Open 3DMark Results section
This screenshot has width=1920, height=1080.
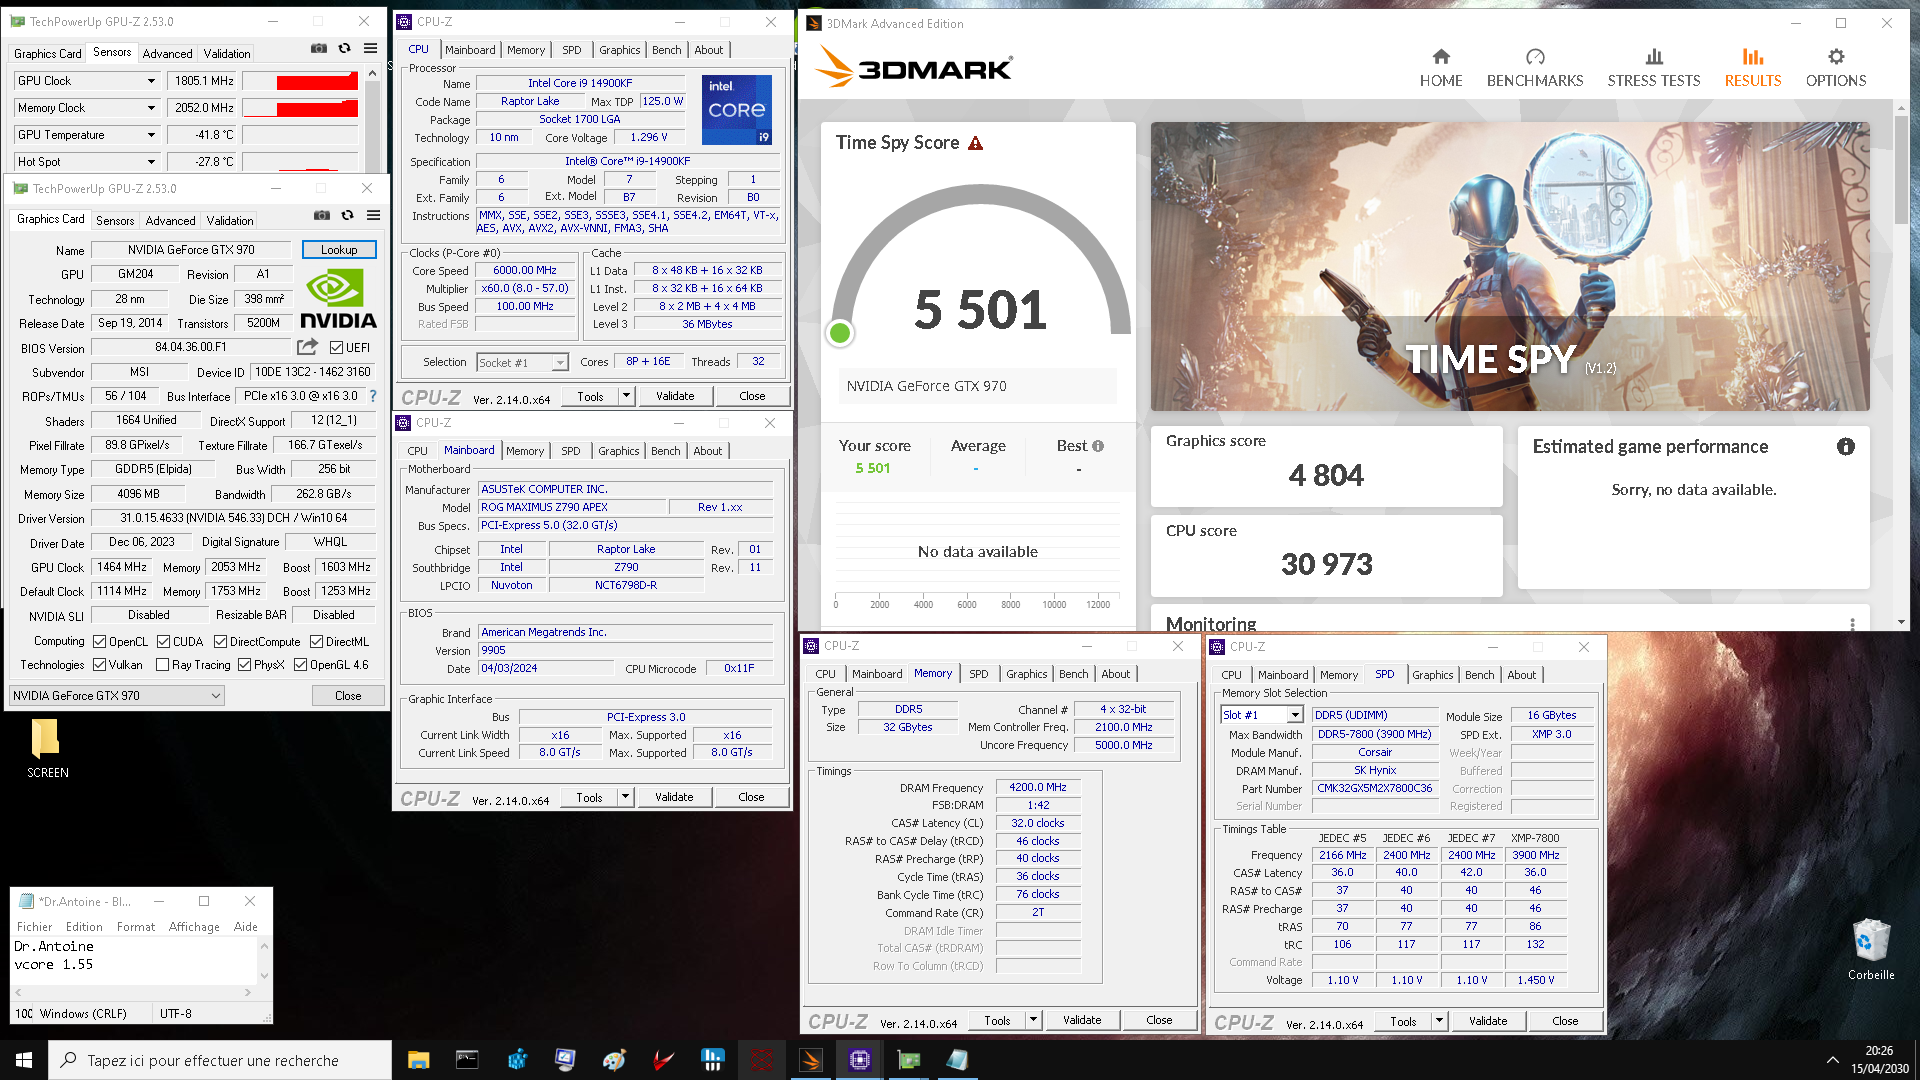[x=1752, y=68]
